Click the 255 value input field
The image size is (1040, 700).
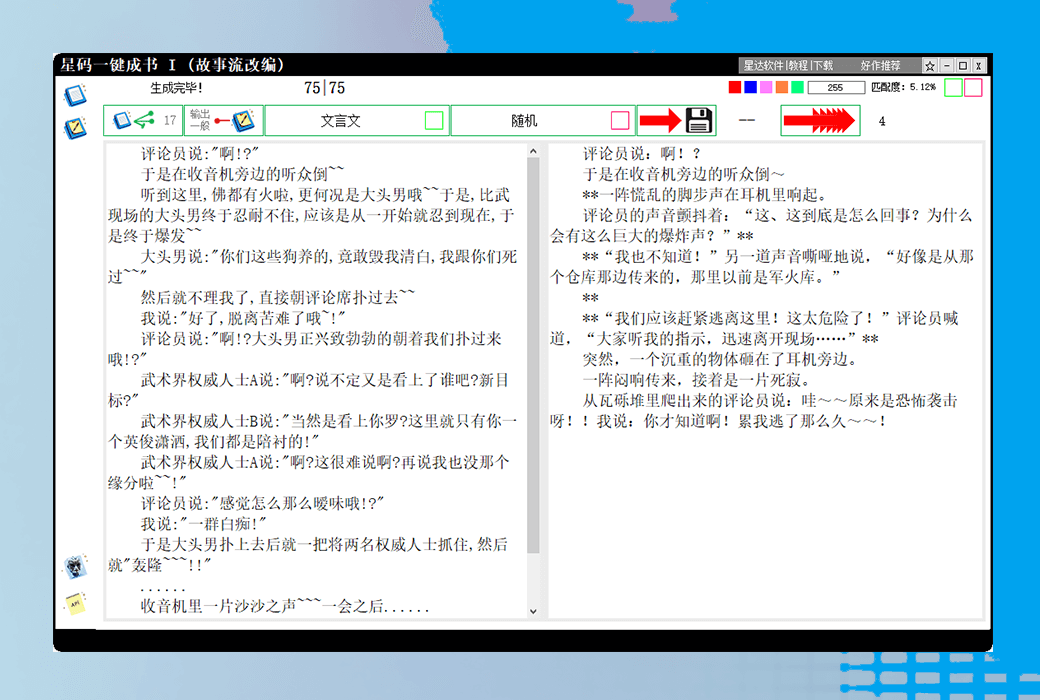(836, 88)
